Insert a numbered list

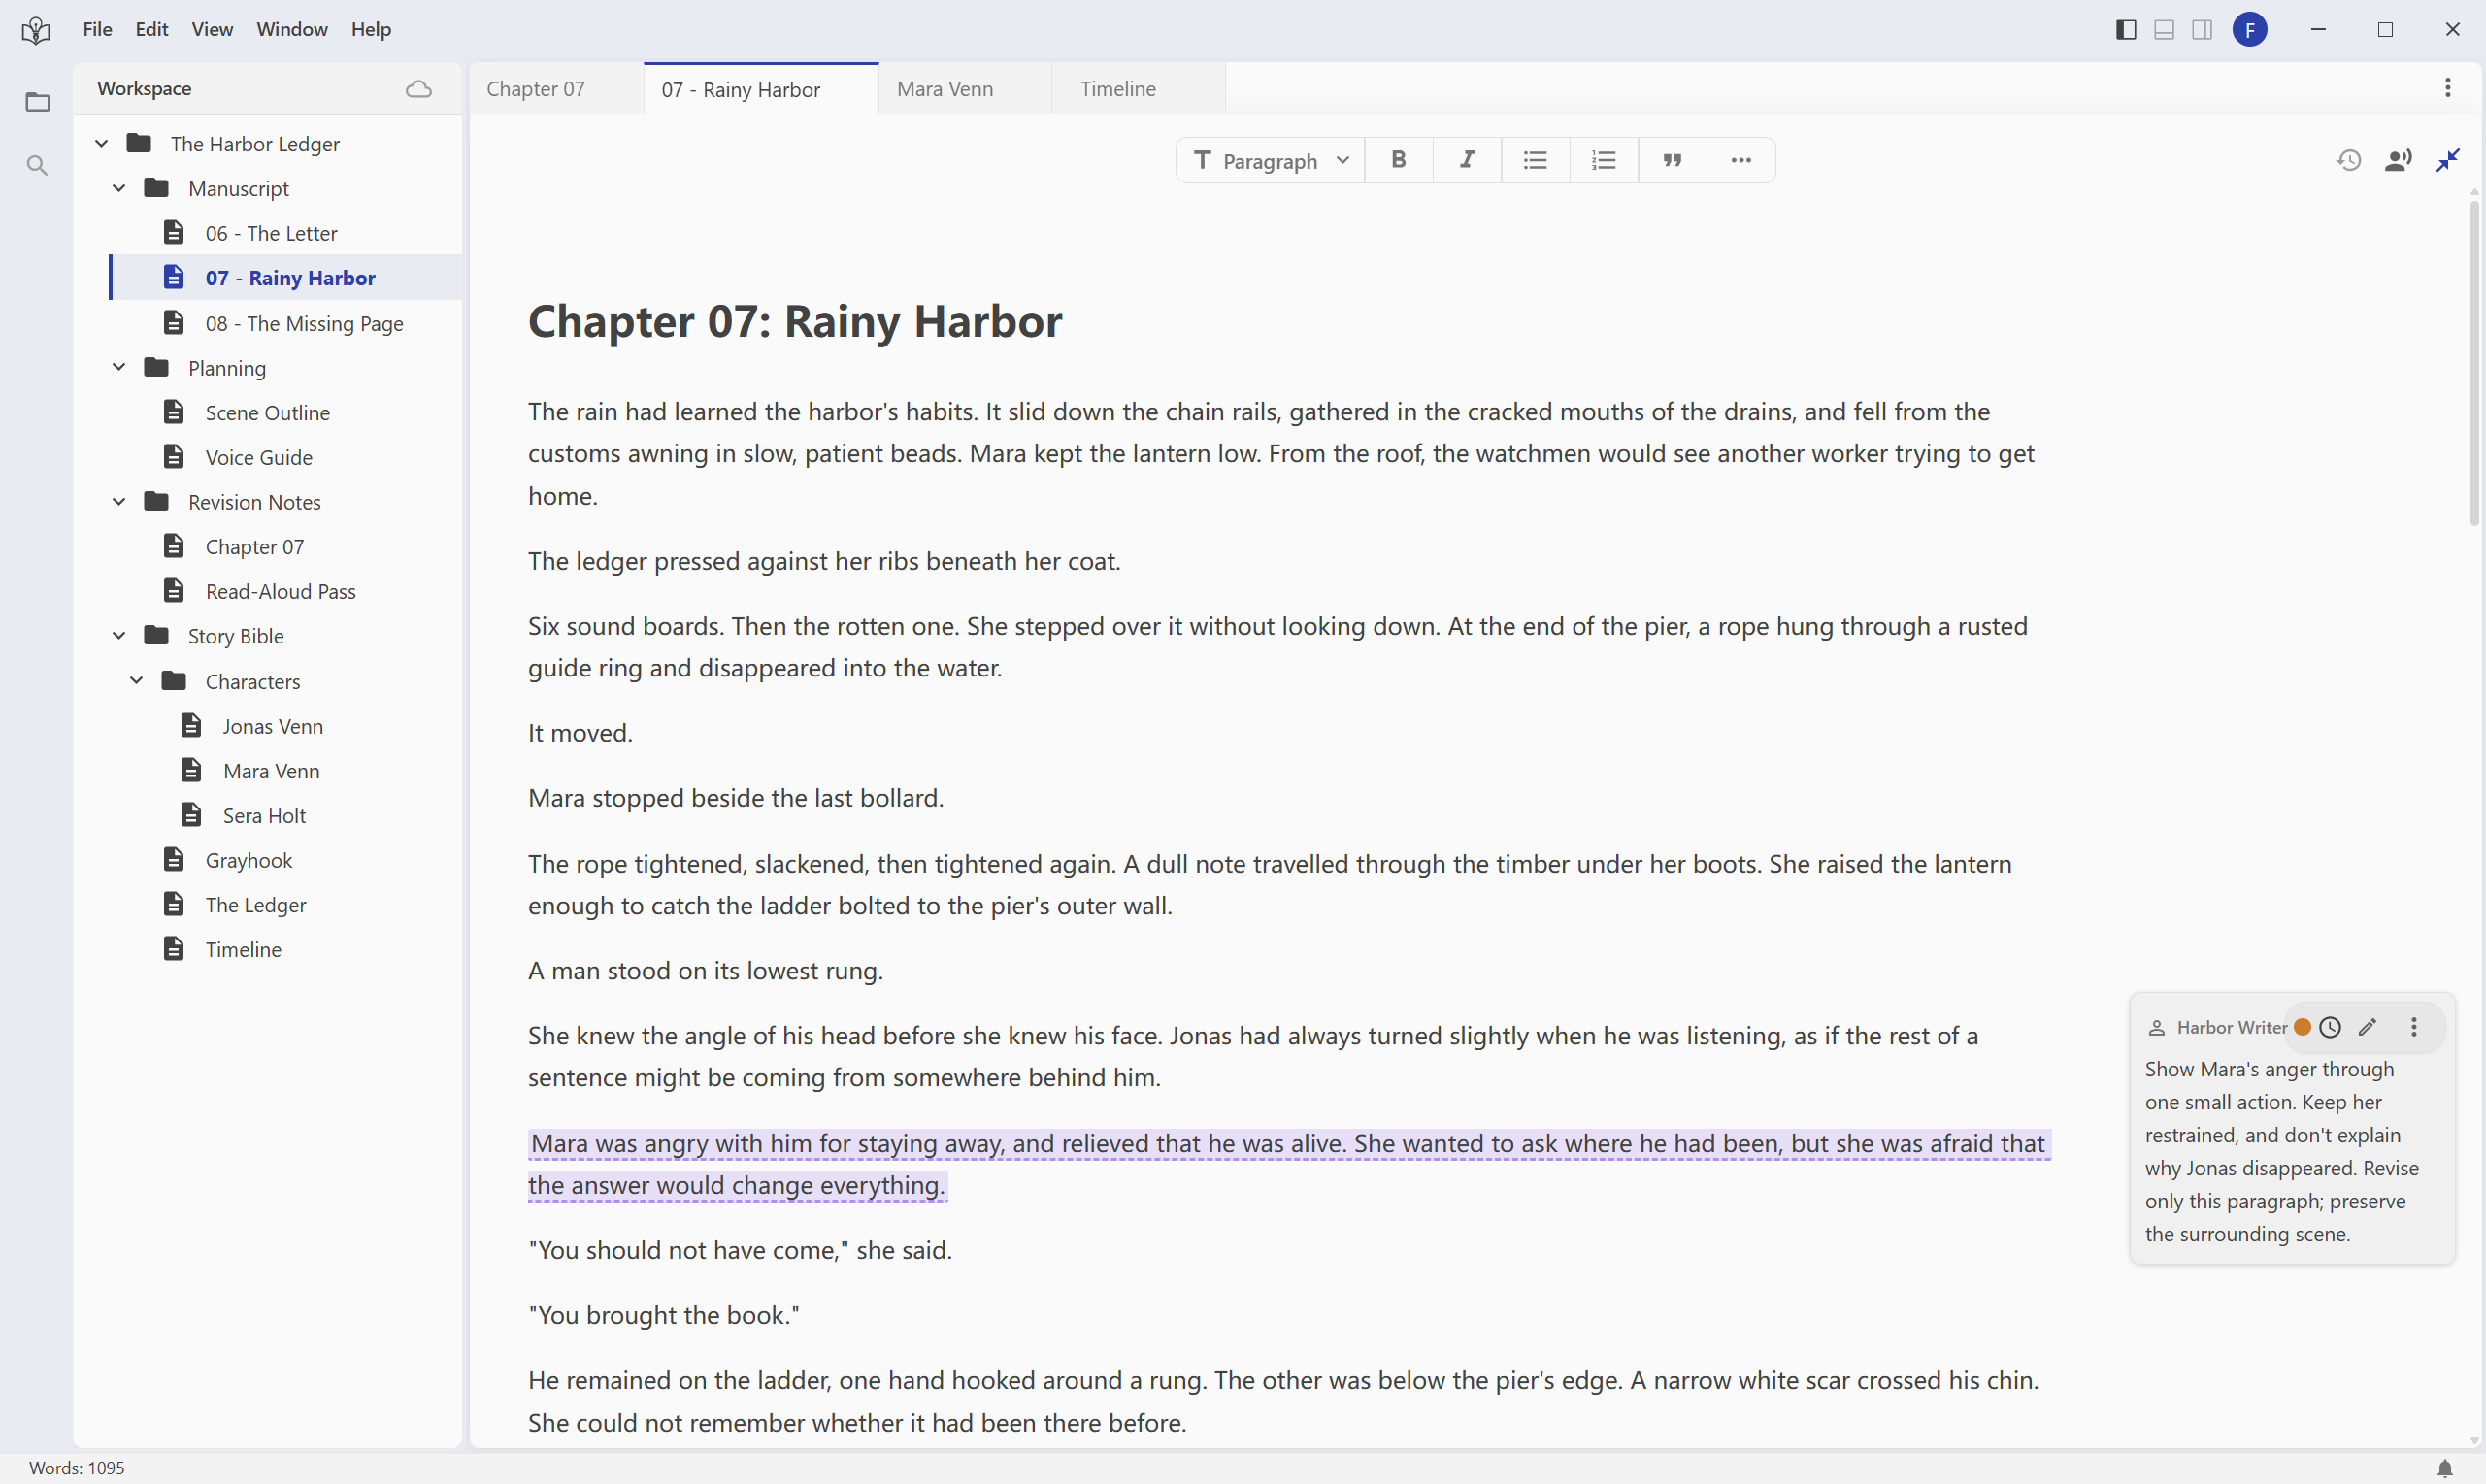pyautogui.click(x=1604, y=160)
